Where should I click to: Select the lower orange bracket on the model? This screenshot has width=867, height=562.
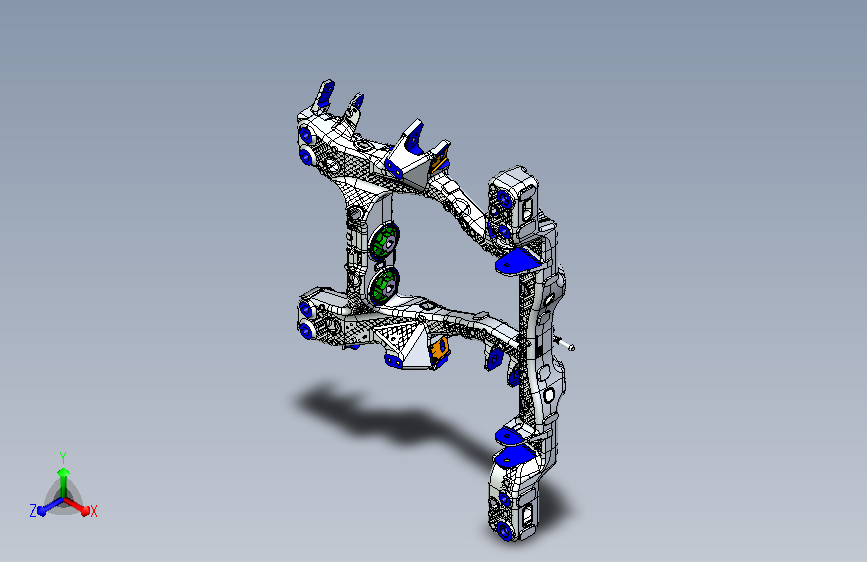pyautogui.click(x=440, y=350)
